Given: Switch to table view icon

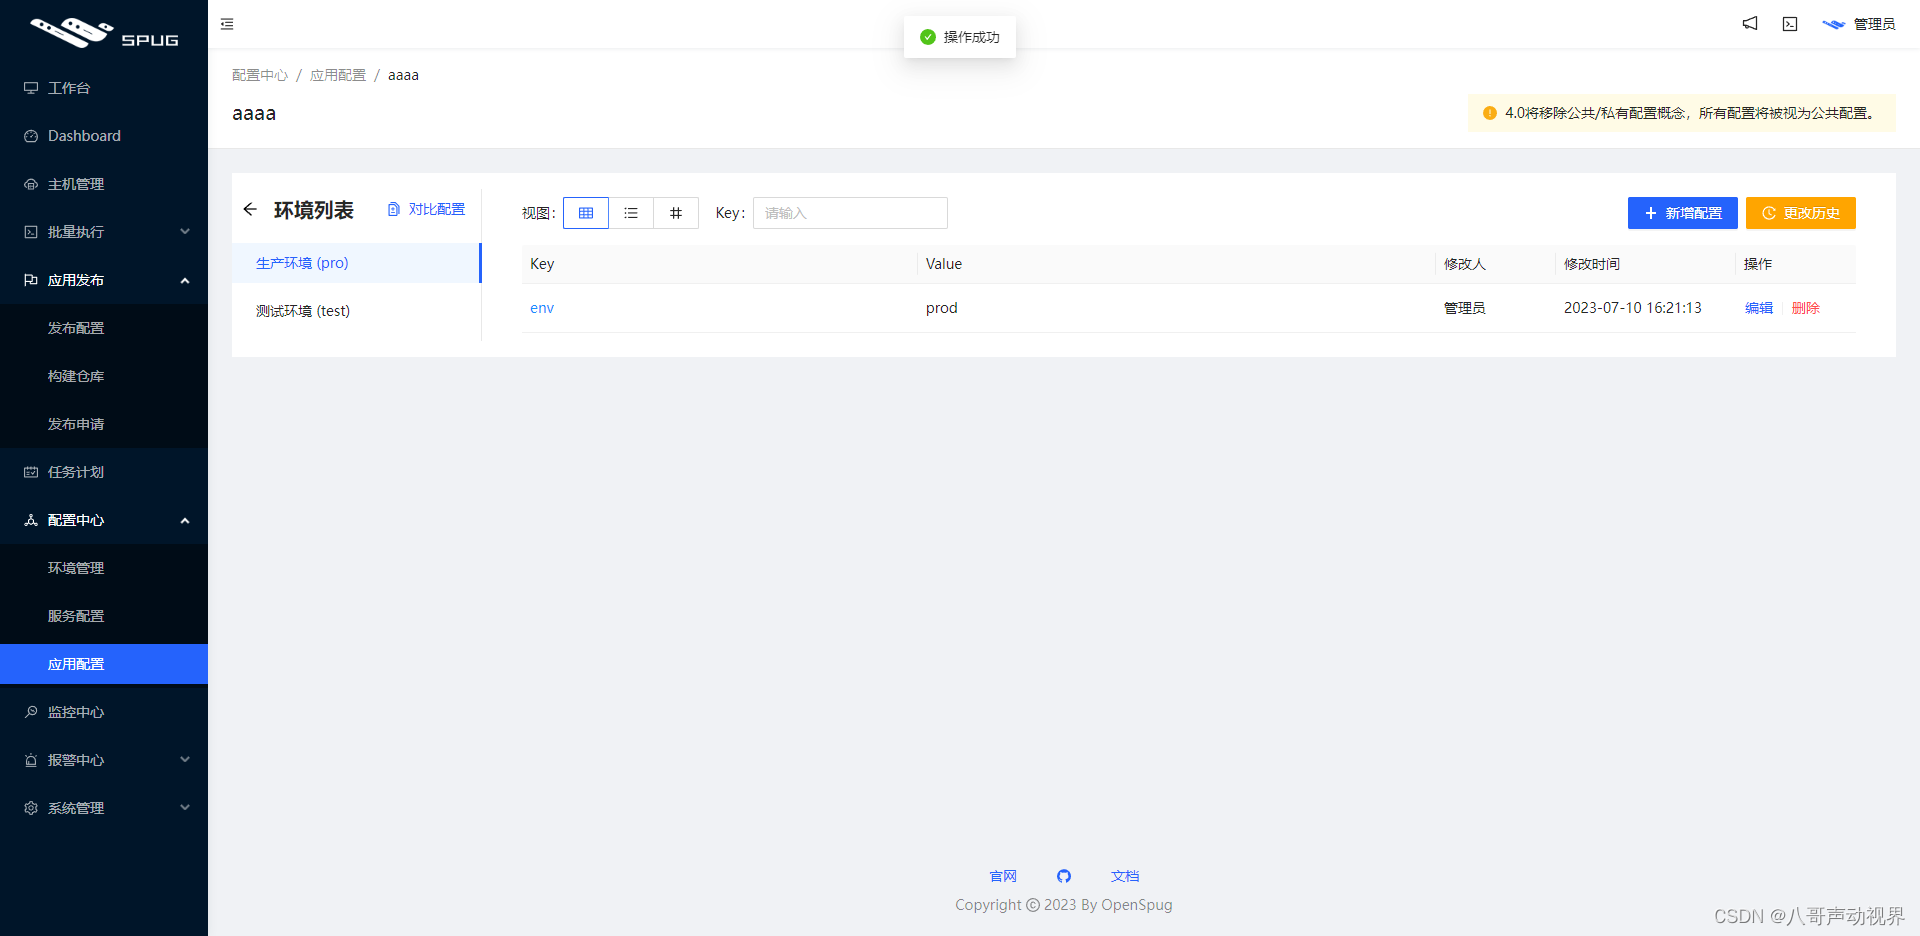Looking at the screenshot, I should (x=586, y=213).
